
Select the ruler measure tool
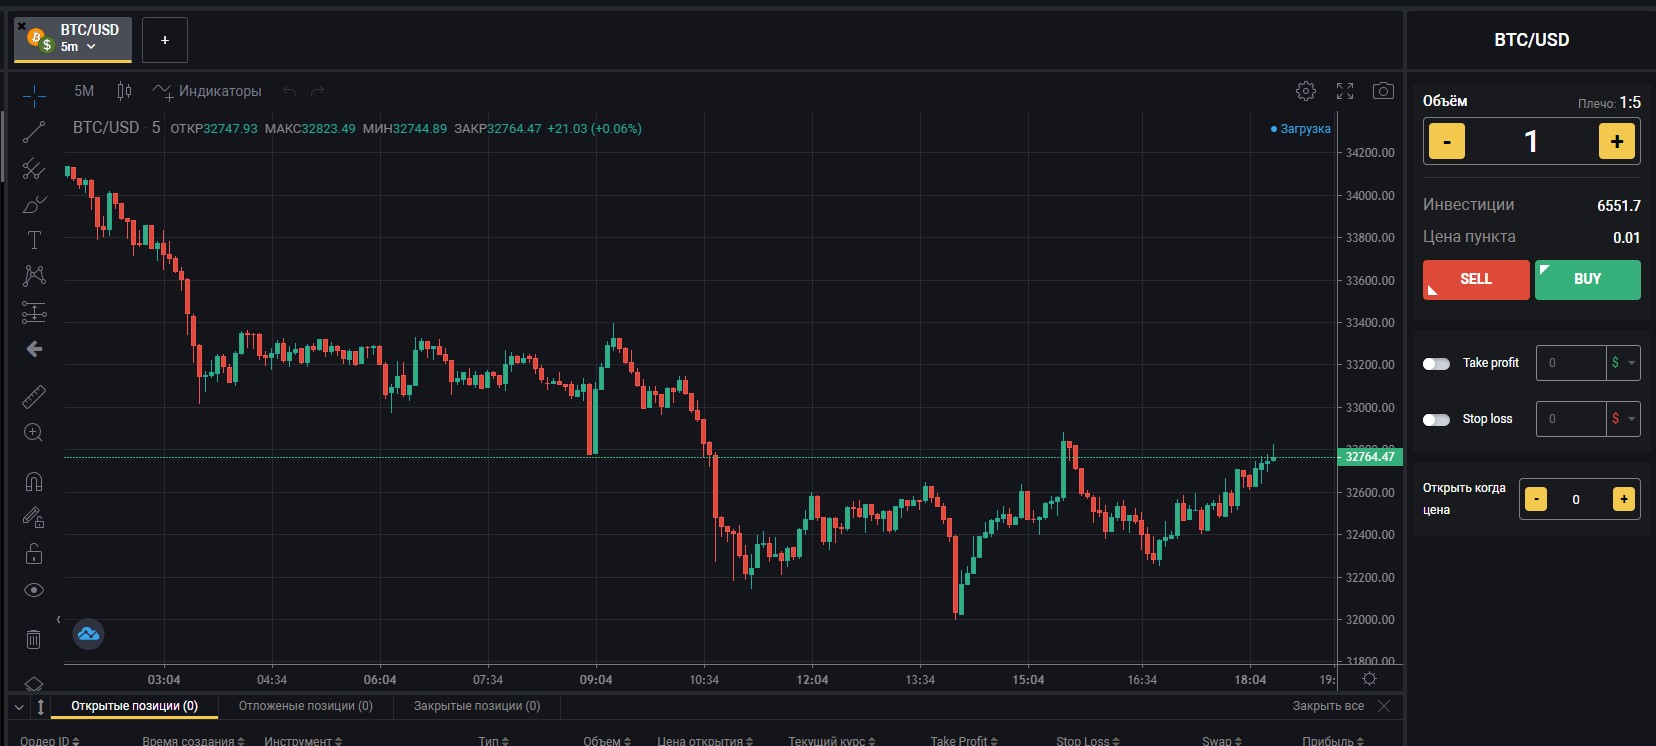pos(34,397)
